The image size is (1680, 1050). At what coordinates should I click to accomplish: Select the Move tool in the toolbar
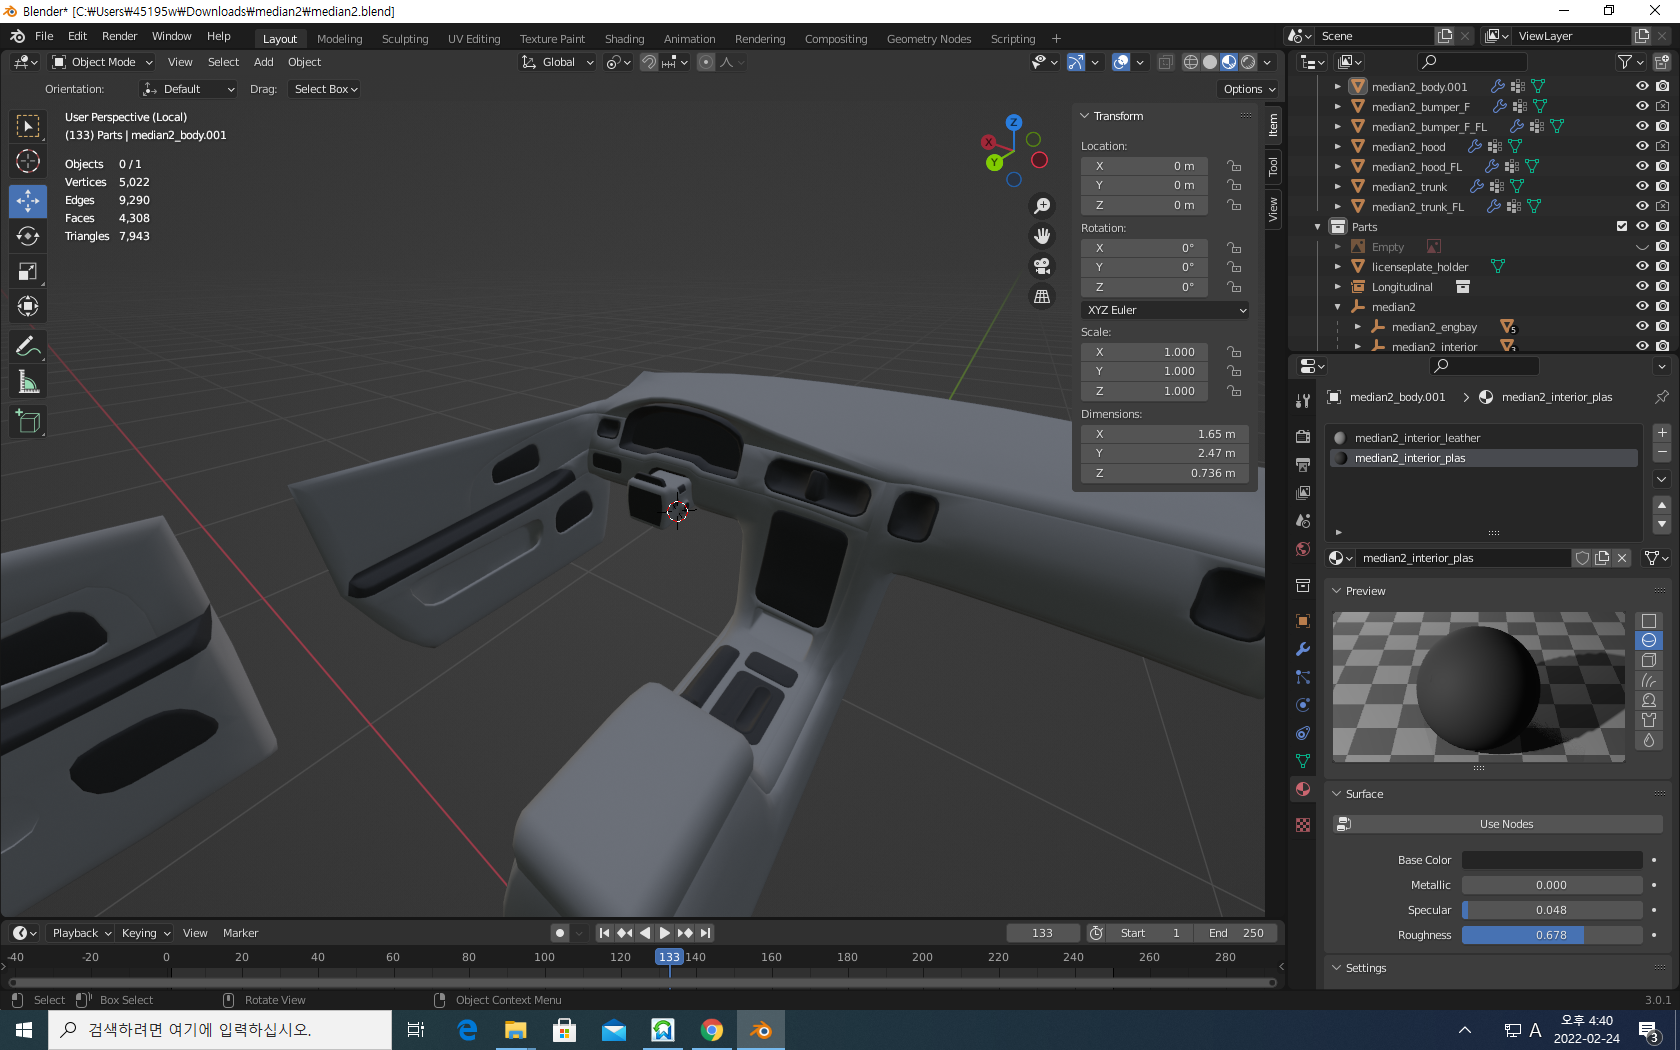[28, 201]
